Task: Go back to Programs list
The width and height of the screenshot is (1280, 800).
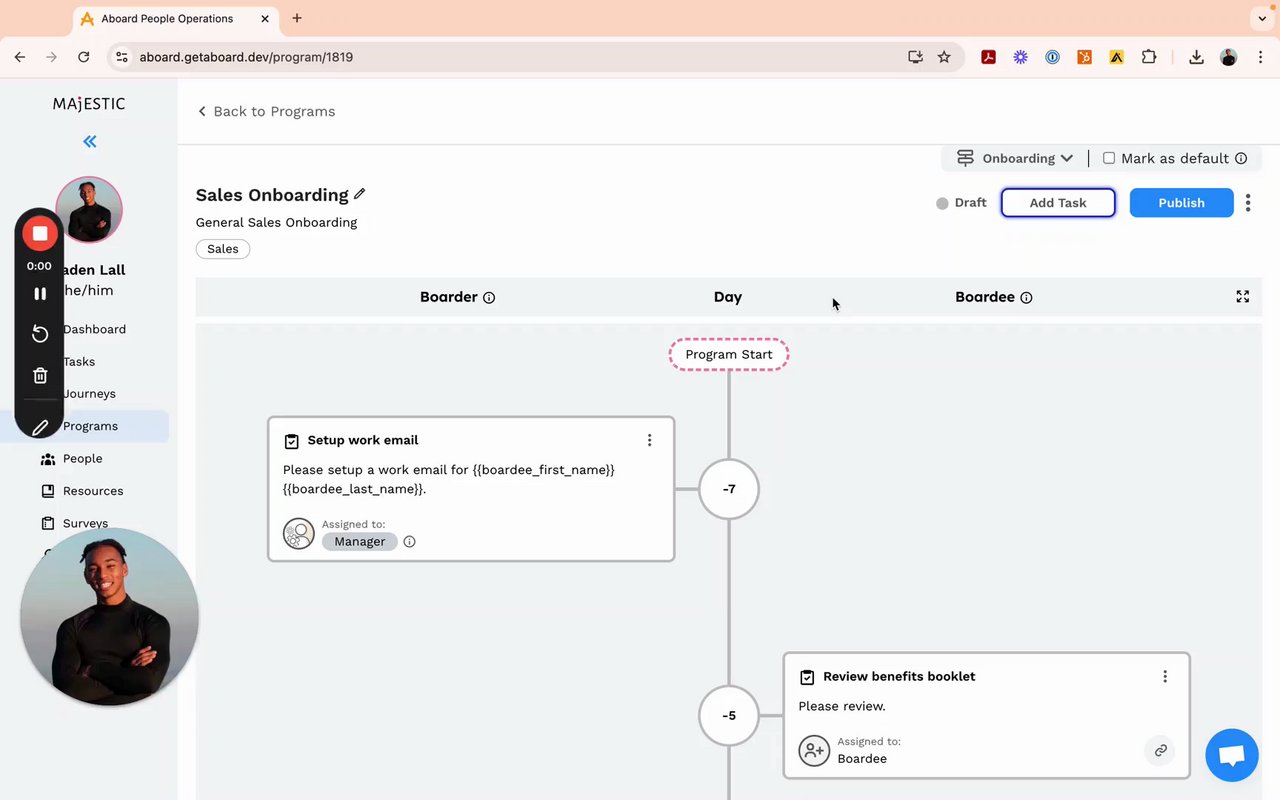Action: coord(266,111)
